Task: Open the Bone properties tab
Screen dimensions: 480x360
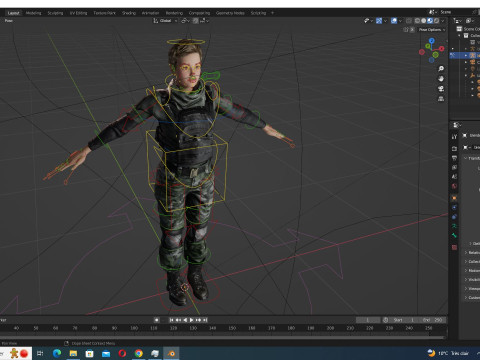Action: pyautogui.click(x=454, y=235)
